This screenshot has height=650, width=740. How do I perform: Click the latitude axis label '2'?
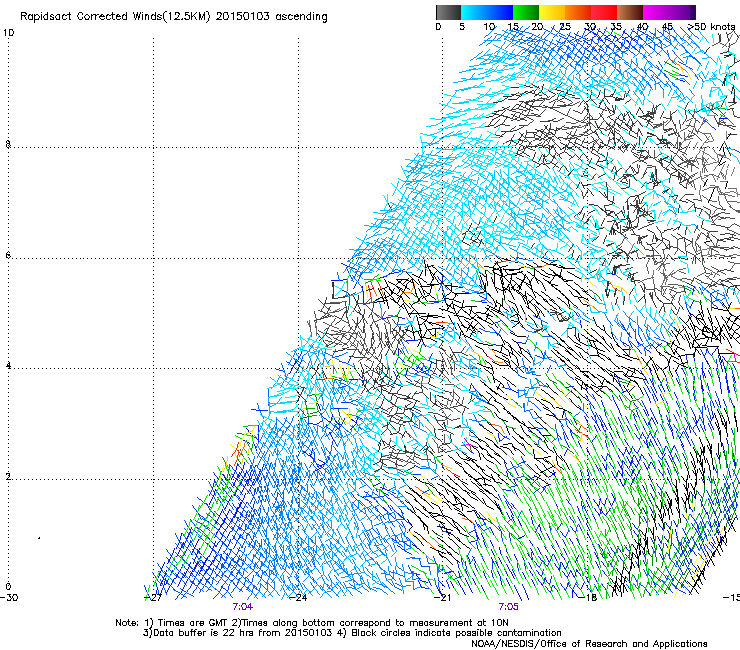pyautogui.click(x=8, y=476)
